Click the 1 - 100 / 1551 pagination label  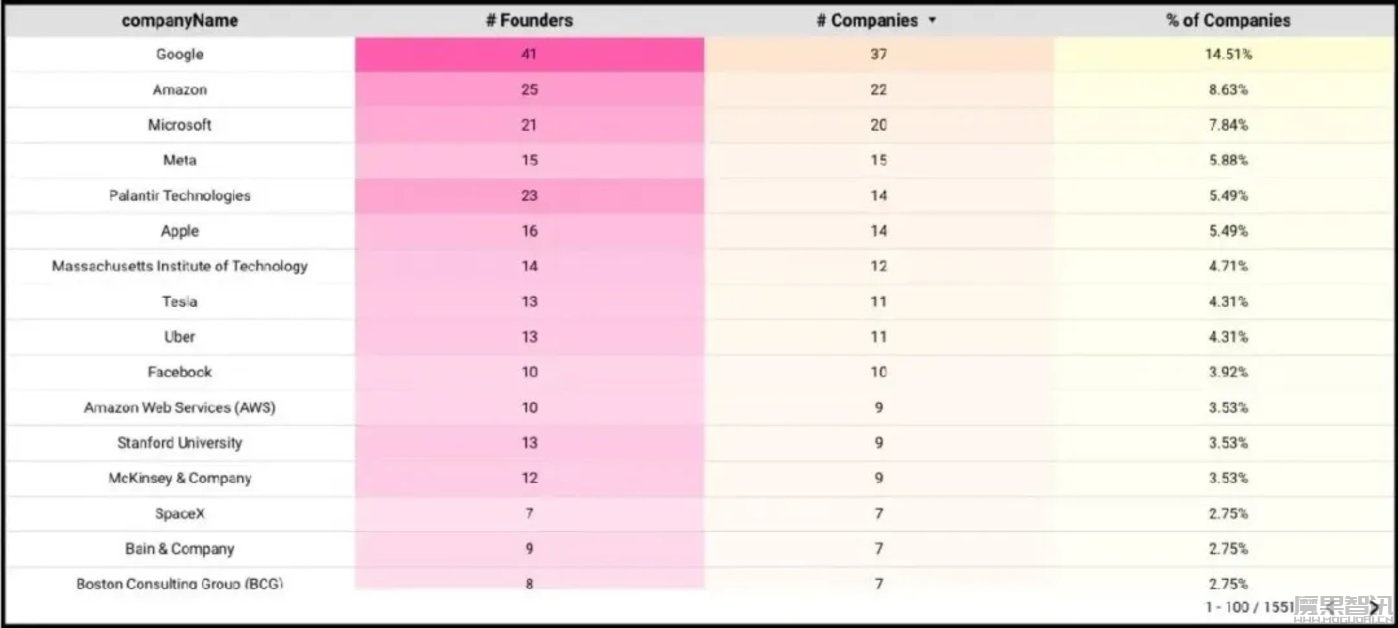click(x=1249, y=607)
